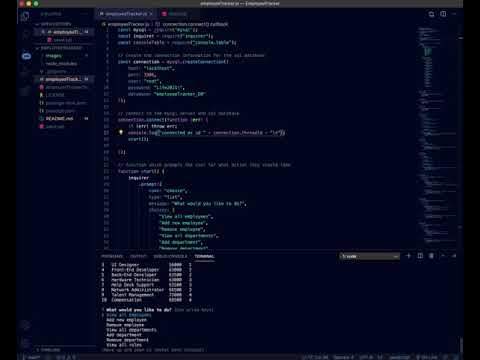Click 'View all employees' highlighted option
480x360 pixels.
click(129, 315)
